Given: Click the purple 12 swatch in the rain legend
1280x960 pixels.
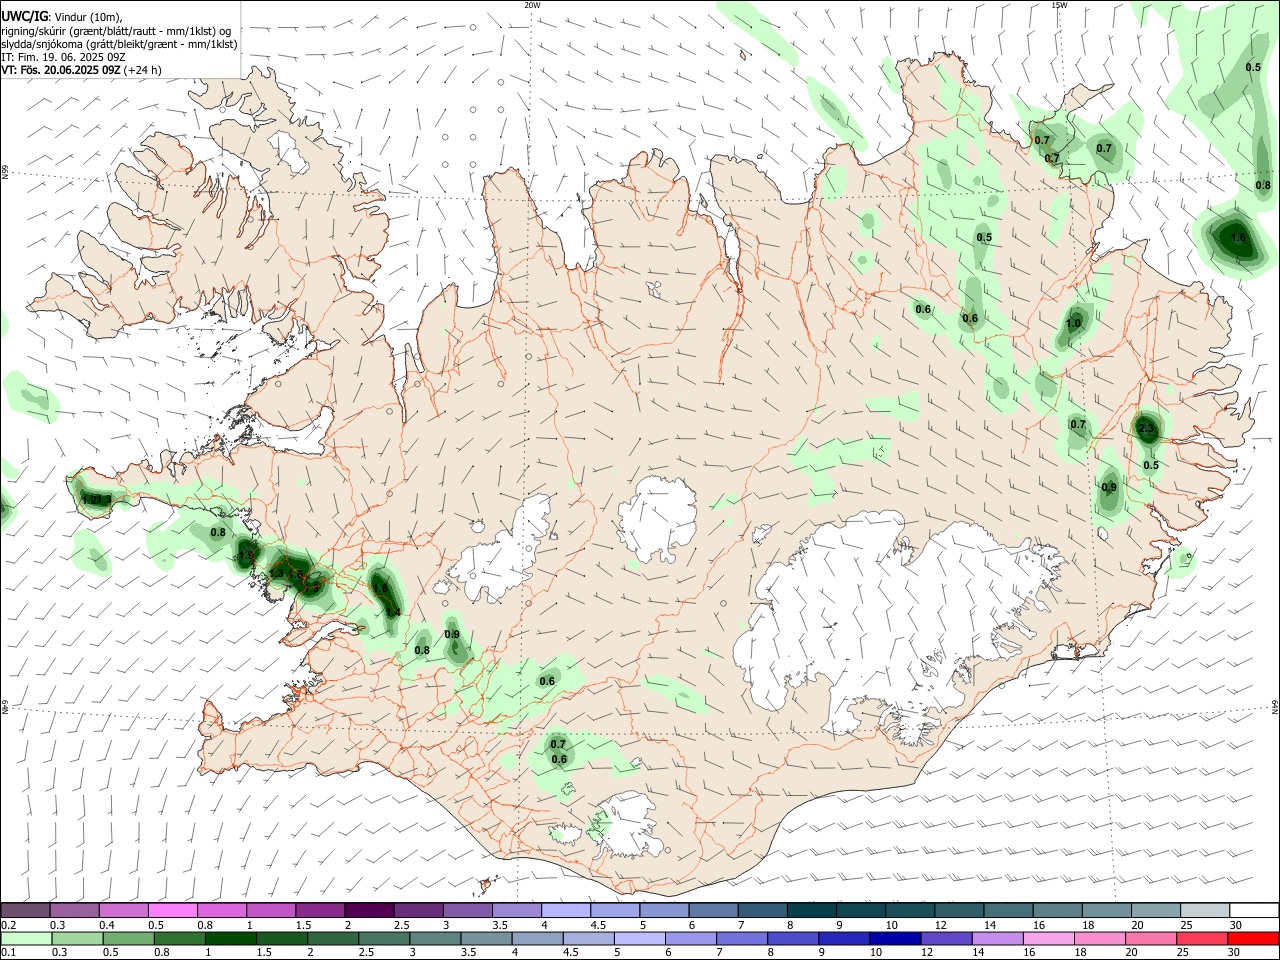Looking at the screenshot, I should point(945,938).
